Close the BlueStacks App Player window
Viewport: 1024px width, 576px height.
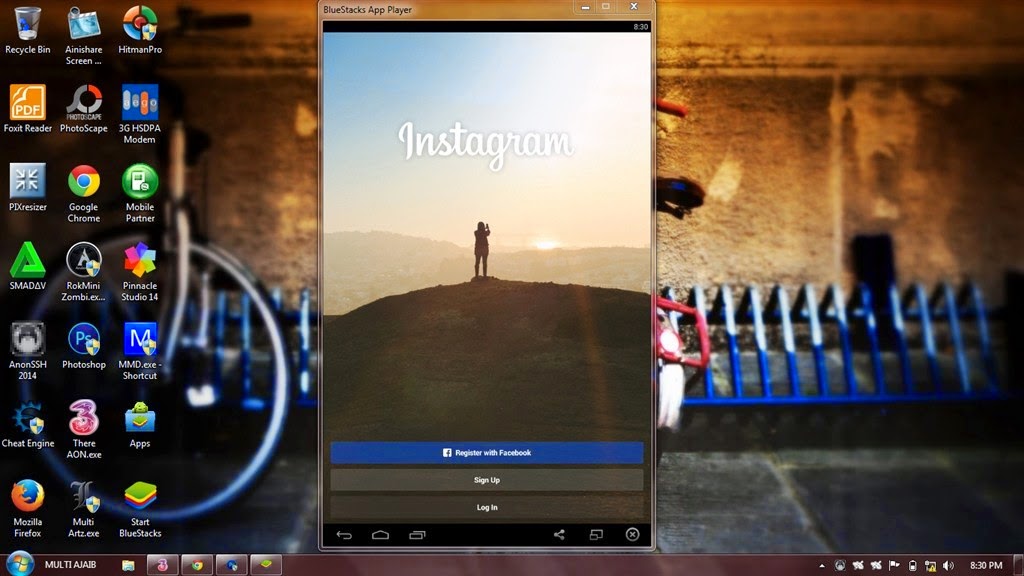(633, 7)
